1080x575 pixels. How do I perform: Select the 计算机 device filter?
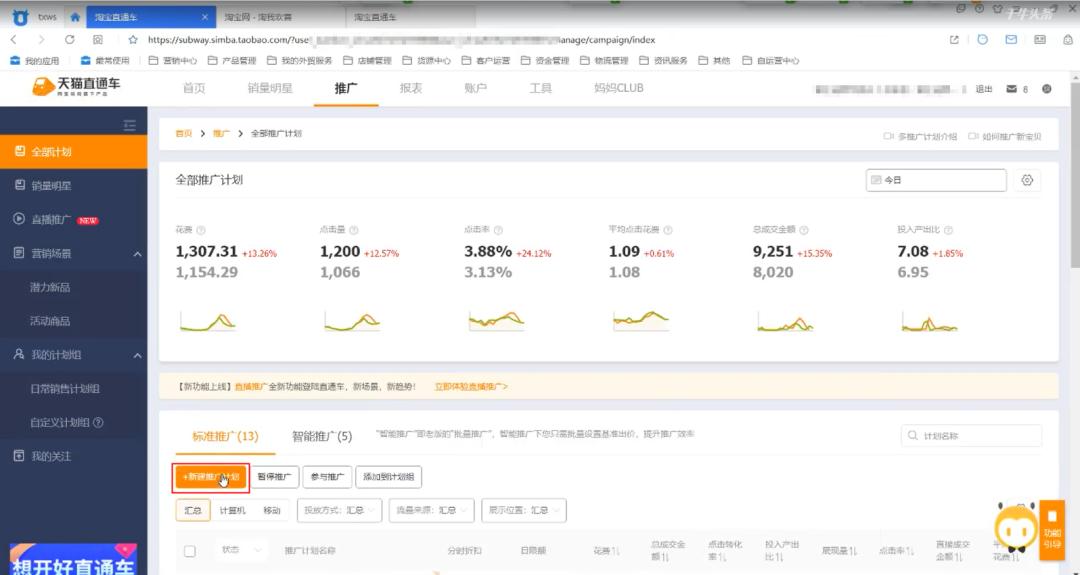coord(232,510)
